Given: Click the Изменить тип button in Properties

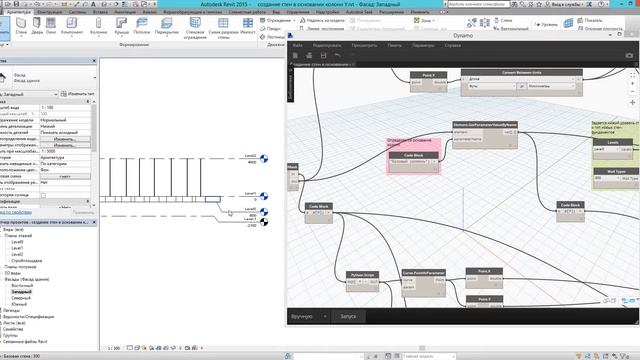Looking at the screenshot, I should (78, 94).
